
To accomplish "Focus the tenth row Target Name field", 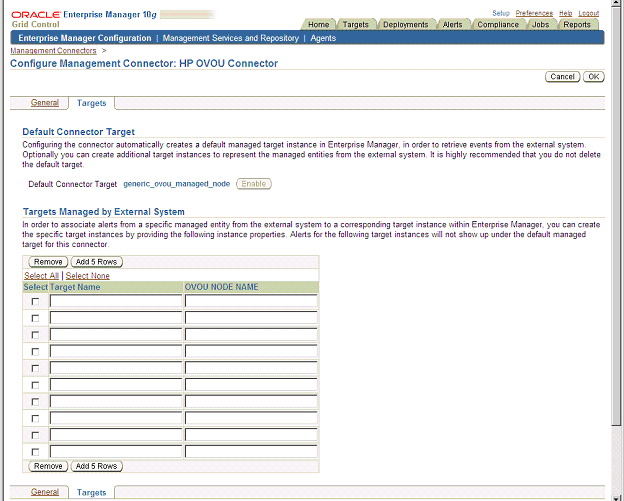I will pos(116,452).
